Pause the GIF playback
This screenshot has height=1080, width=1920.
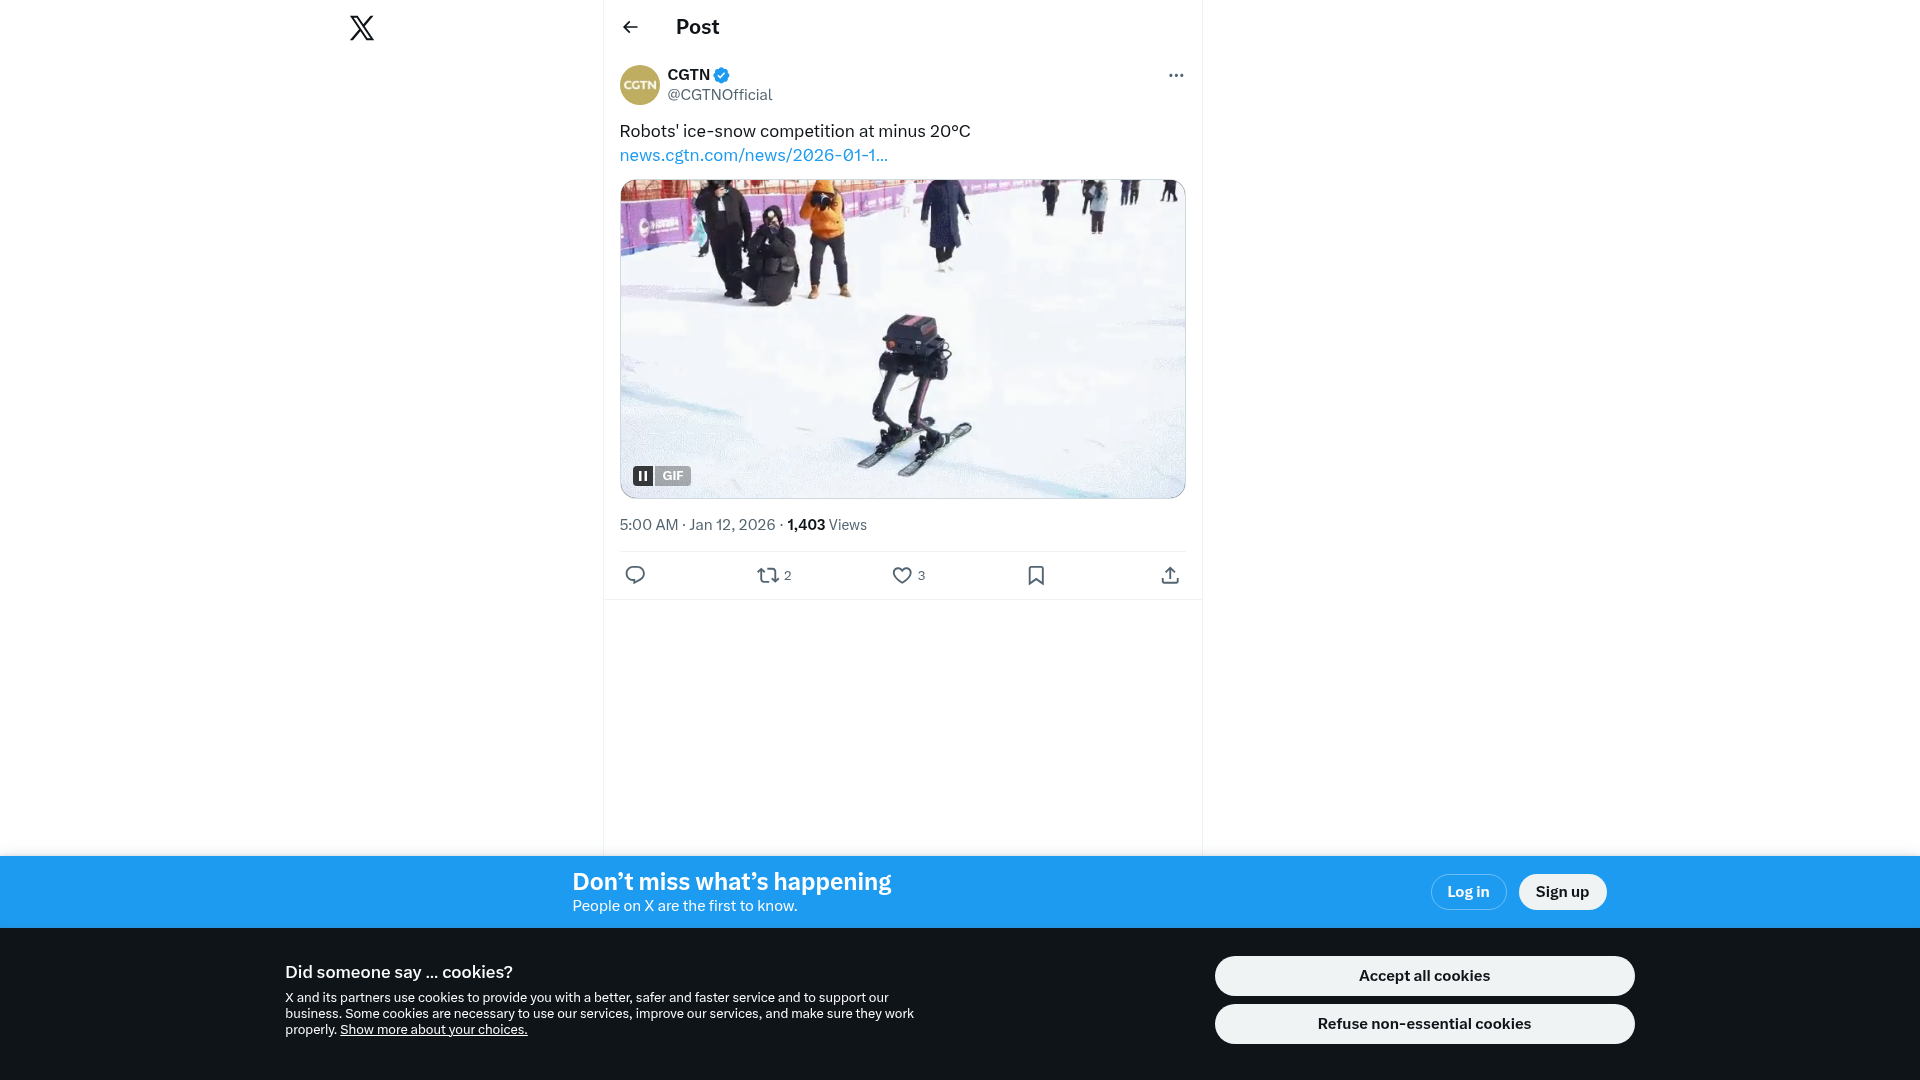click(x=643, y=476)
